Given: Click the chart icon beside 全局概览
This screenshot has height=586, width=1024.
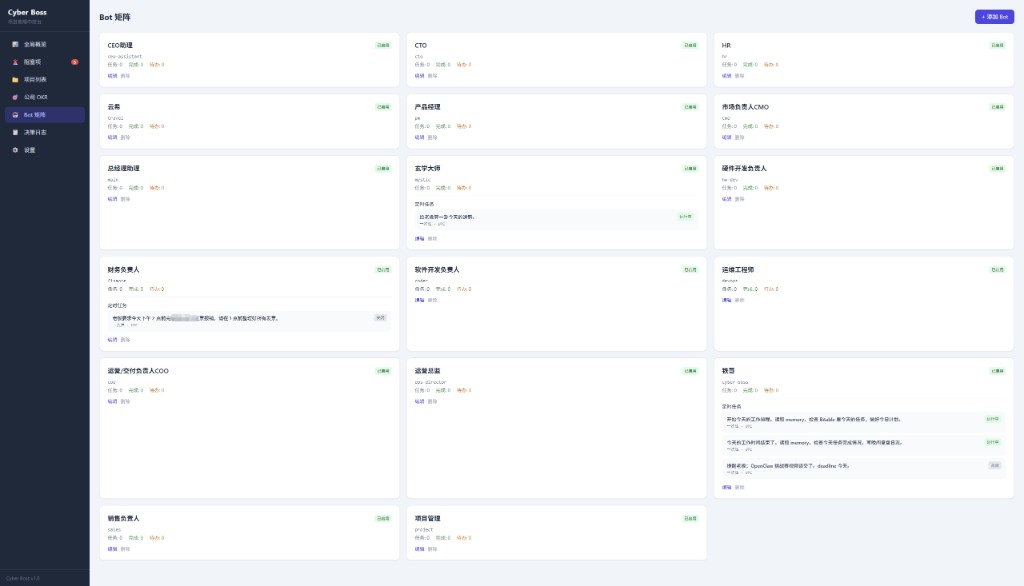Looking at the screenshot, I should (15, 44).
